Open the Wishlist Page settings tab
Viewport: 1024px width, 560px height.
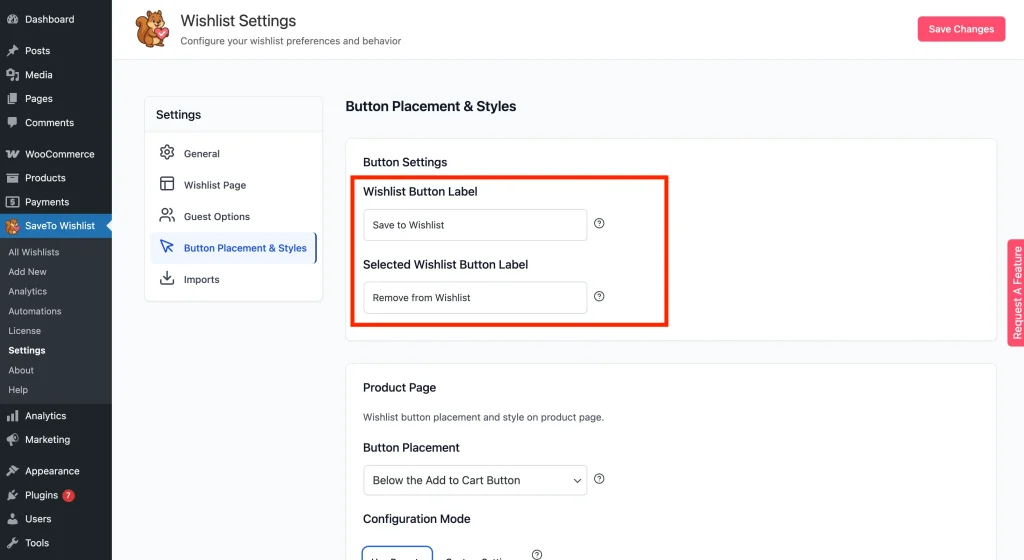(x=233, y=185)
